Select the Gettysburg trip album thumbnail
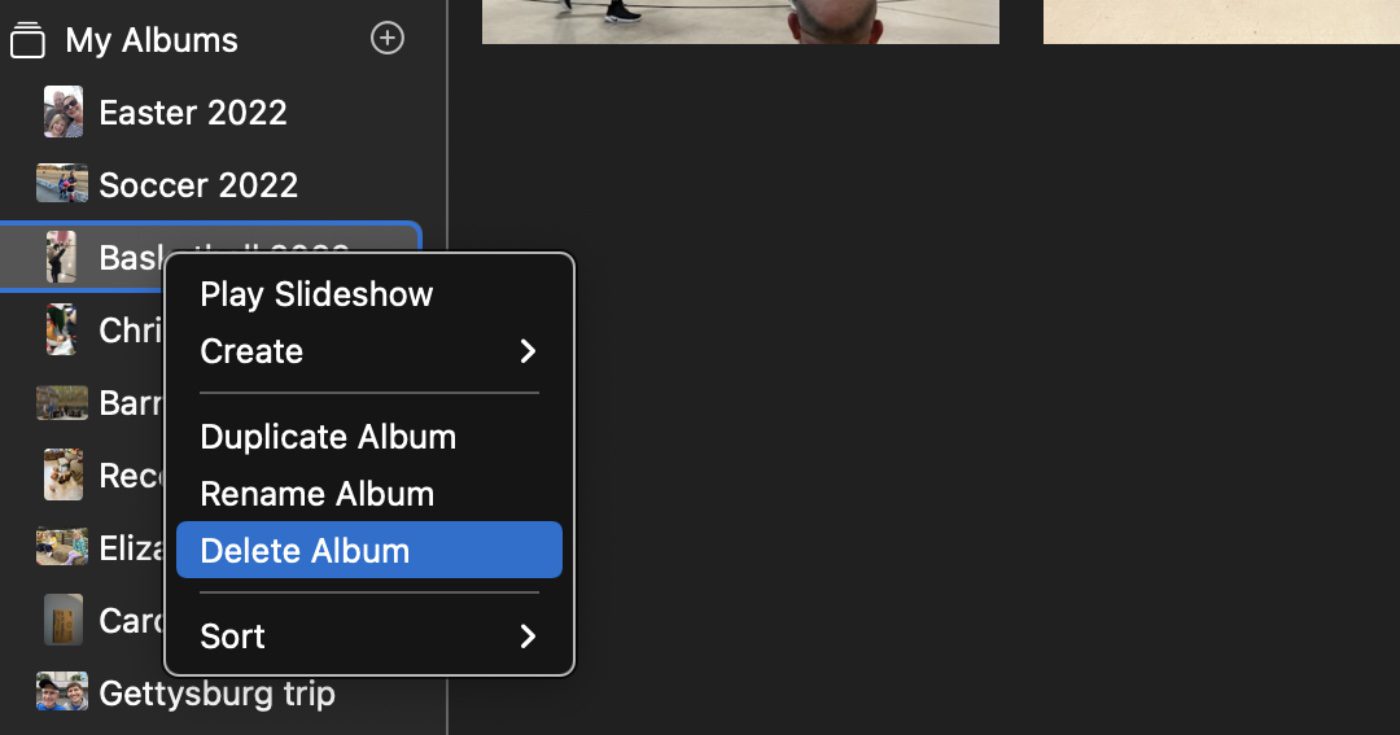Image resolution: width=1400 pixels, height=735 pixels. pyautogui.click(x=62, y=692)
